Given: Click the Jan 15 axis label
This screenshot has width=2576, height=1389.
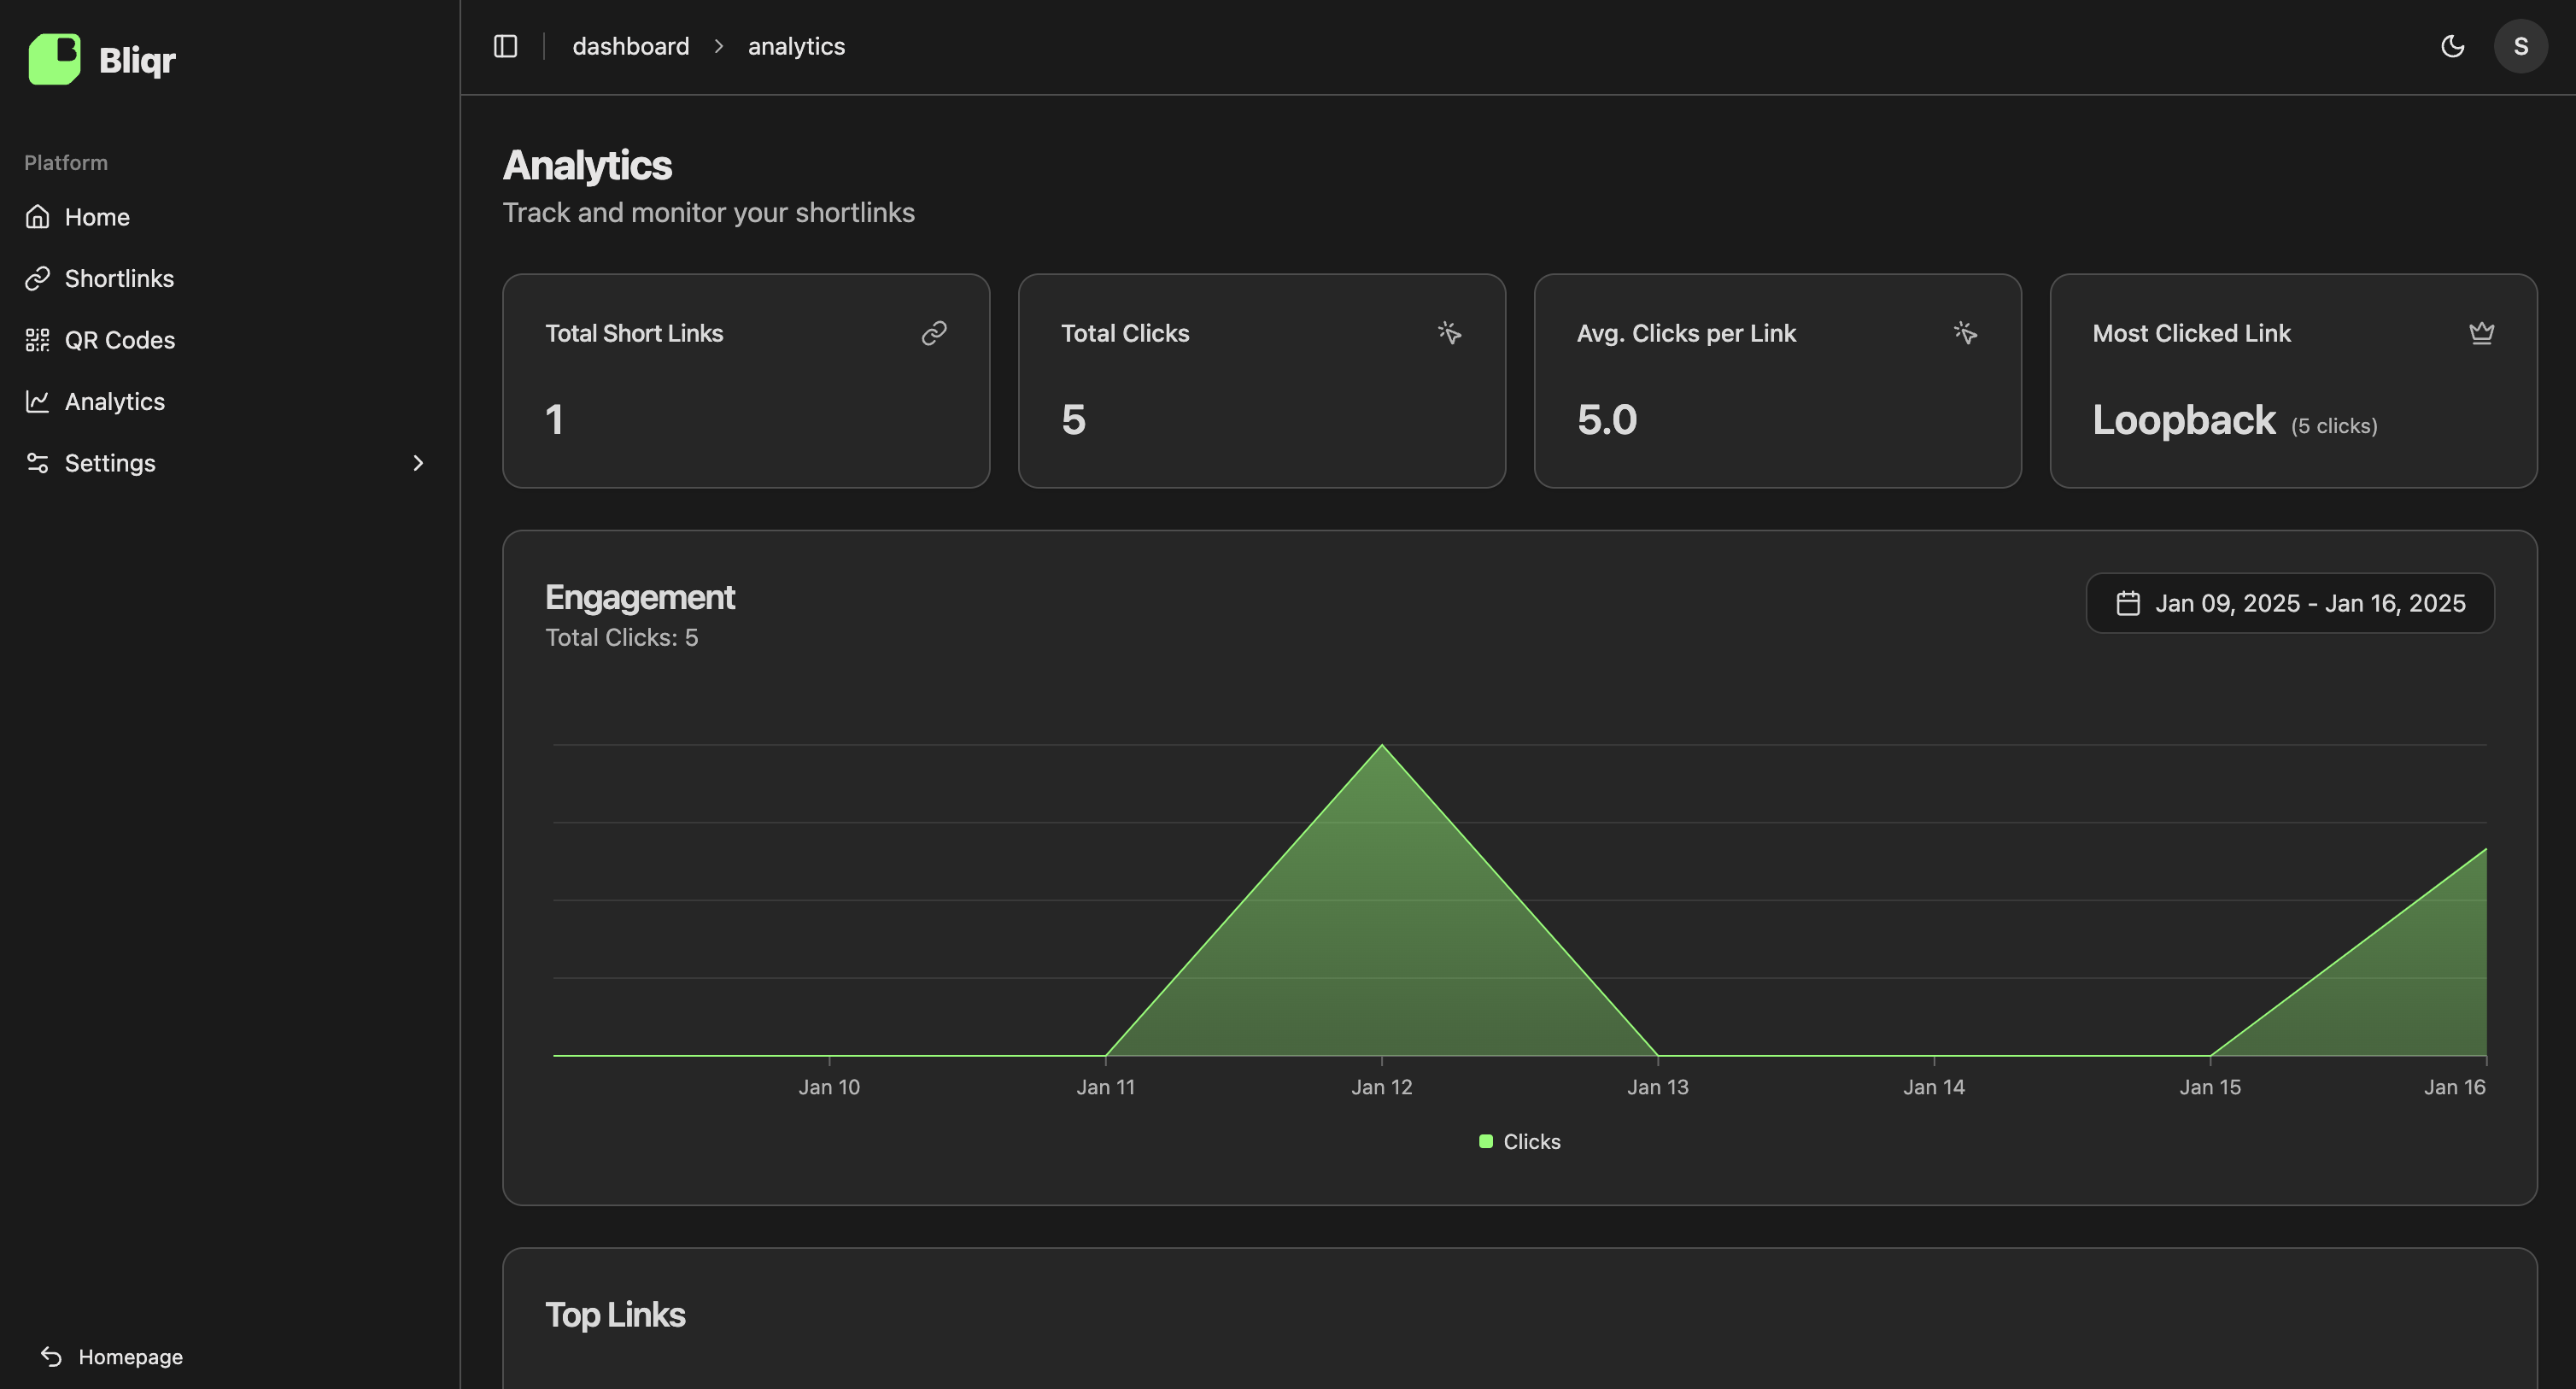Looking at the screenshot, I should click(x=2210, y=1087).
